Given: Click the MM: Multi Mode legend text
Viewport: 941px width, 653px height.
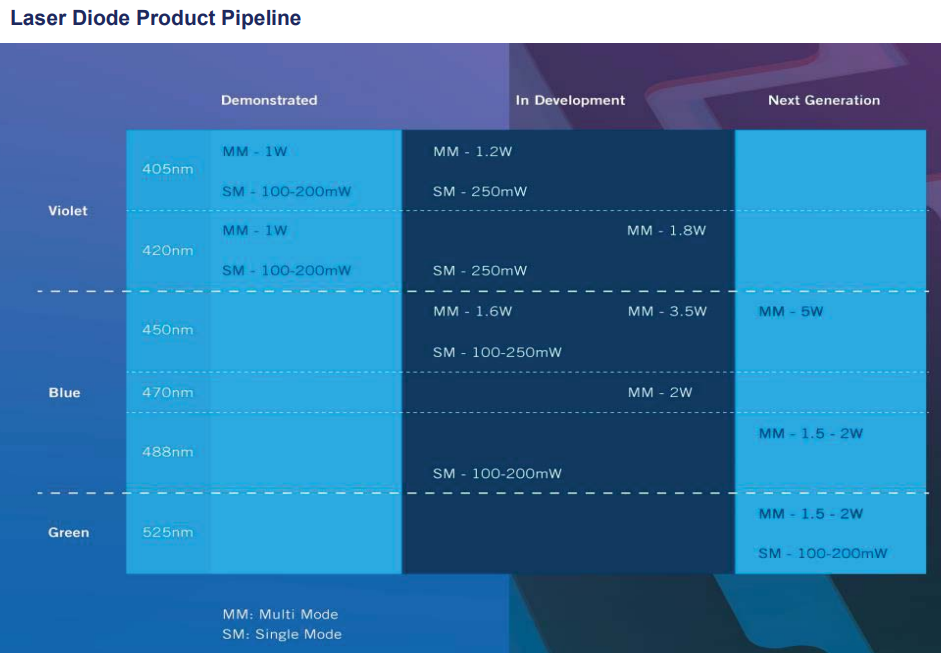Looking at the screenshot, I should (x=280, y=615).
